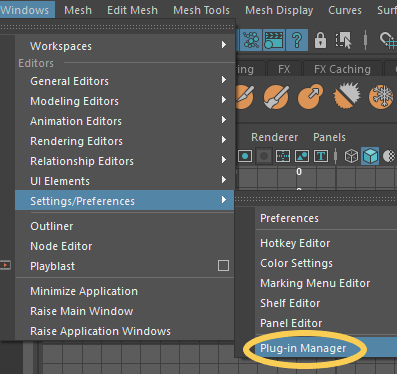Click the rendering selection mask clapperboard icon
397x374 pixels.
[x=274, y=40]
